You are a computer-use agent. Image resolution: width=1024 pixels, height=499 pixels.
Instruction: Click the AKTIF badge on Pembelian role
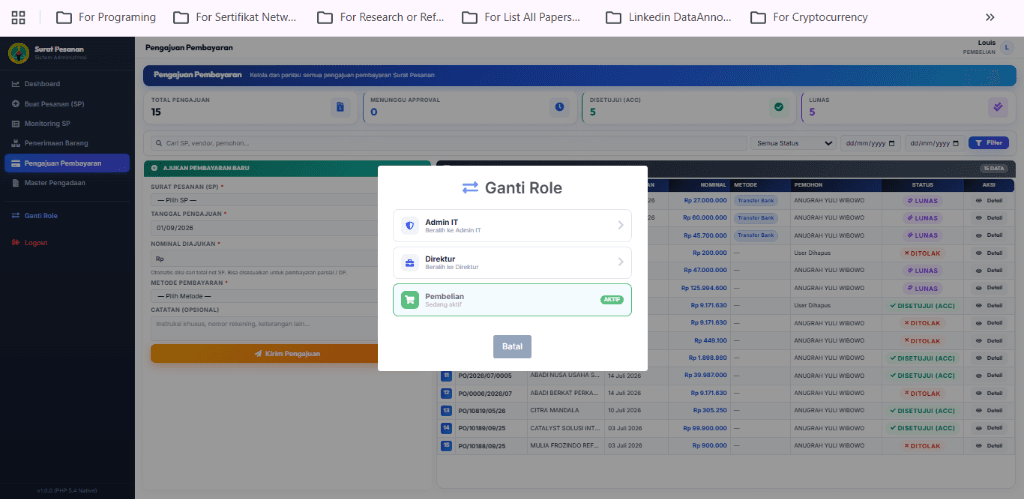tap(612, 300)
